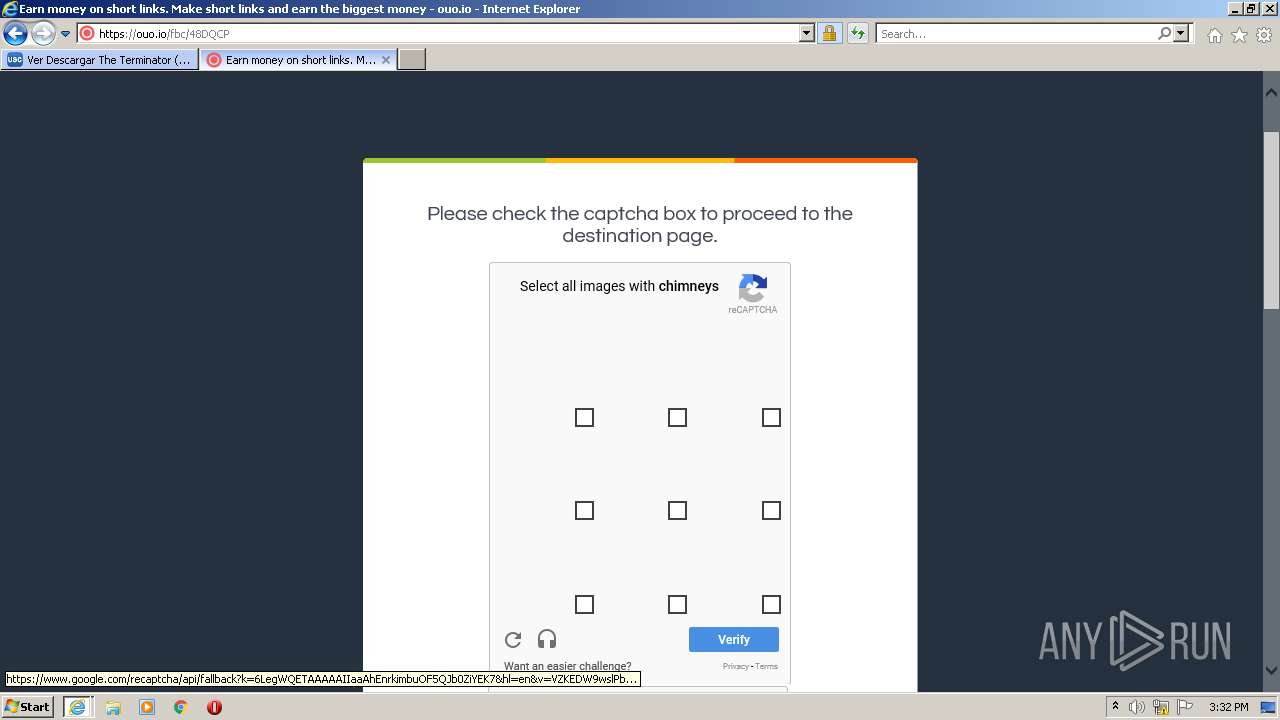Check the third row, first image checkbox

584,604
